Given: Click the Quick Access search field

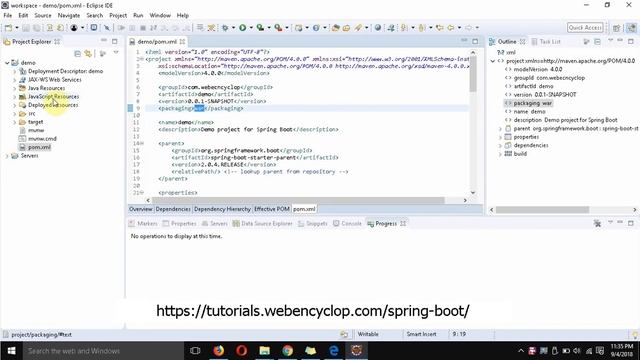Looking at the screenshot, I should click(585, 28).
